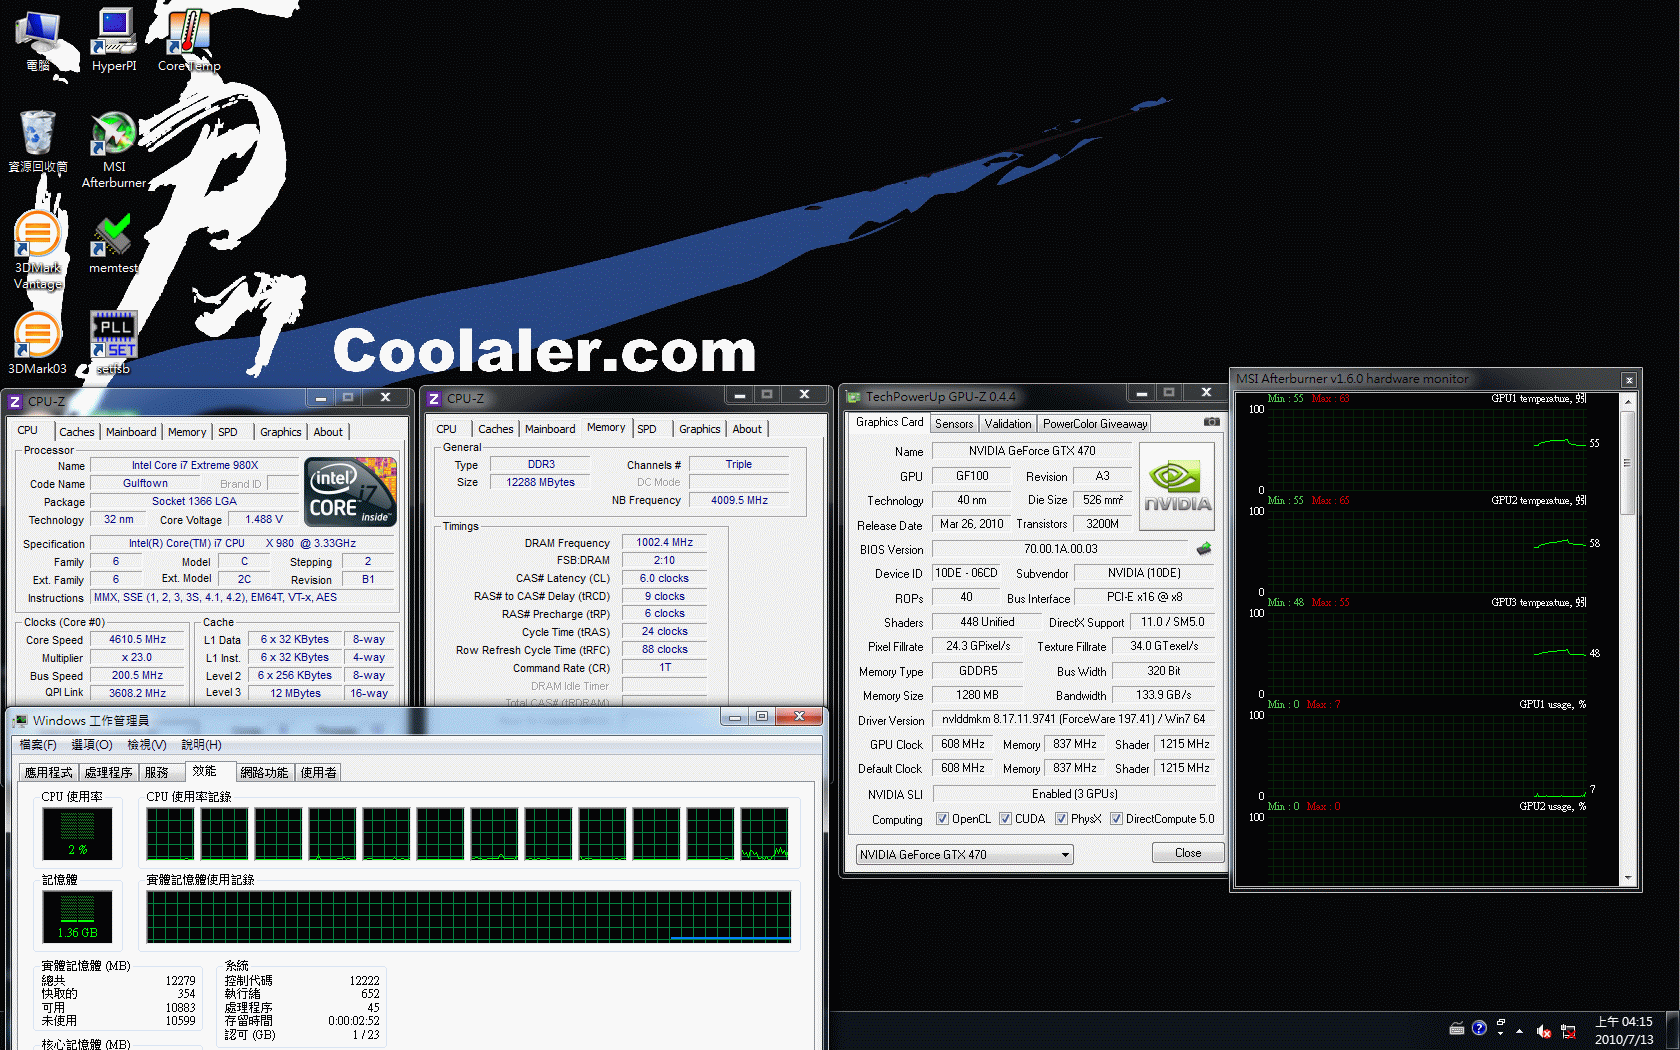
Task: Toggle the OpenCL checkbox in GPU-Z
Action: point(942,818)
